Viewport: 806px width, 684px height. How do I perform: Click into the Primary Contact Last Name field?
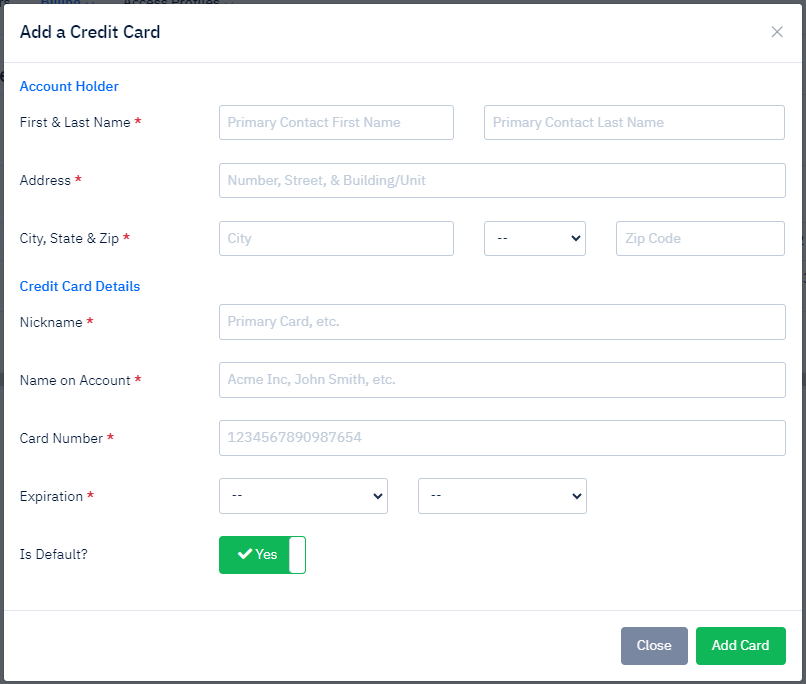(x=634, y=123)
